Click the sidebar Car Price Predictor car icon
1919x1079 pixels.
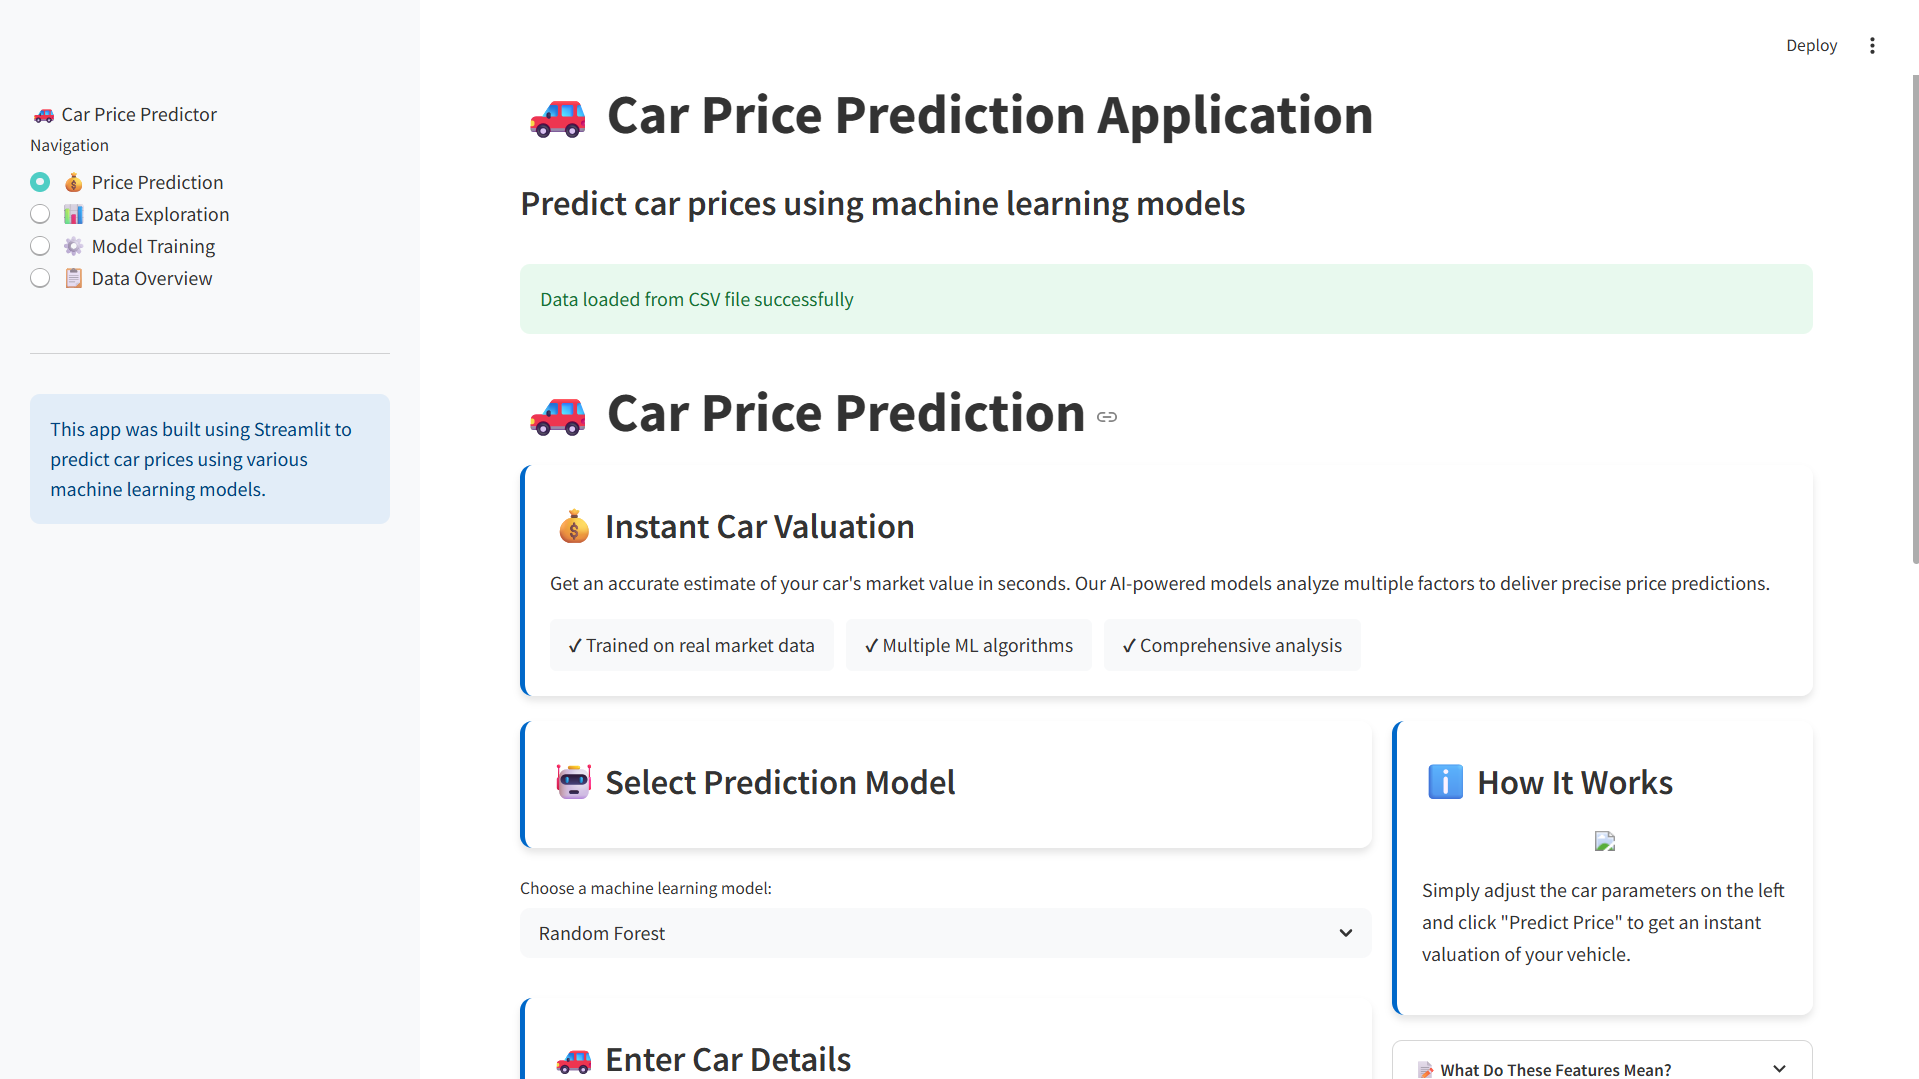point(44,115)
